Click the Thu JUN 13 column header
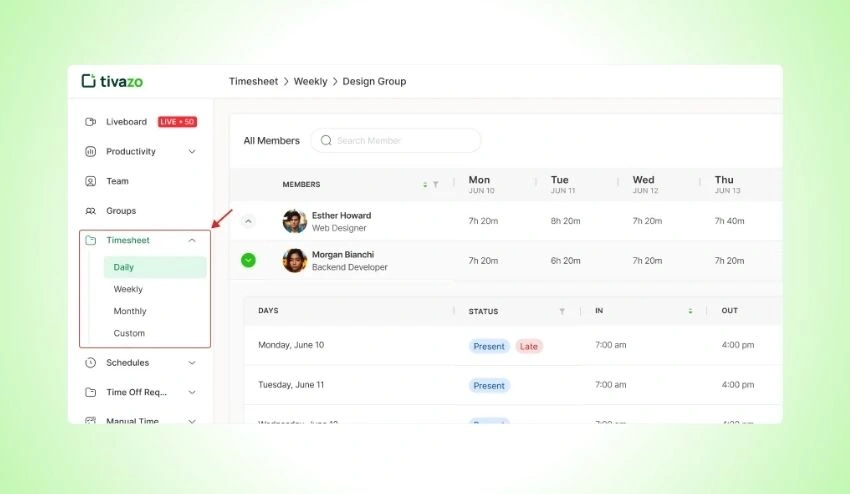The image size is (850, 494). click(x=727, y=184)
